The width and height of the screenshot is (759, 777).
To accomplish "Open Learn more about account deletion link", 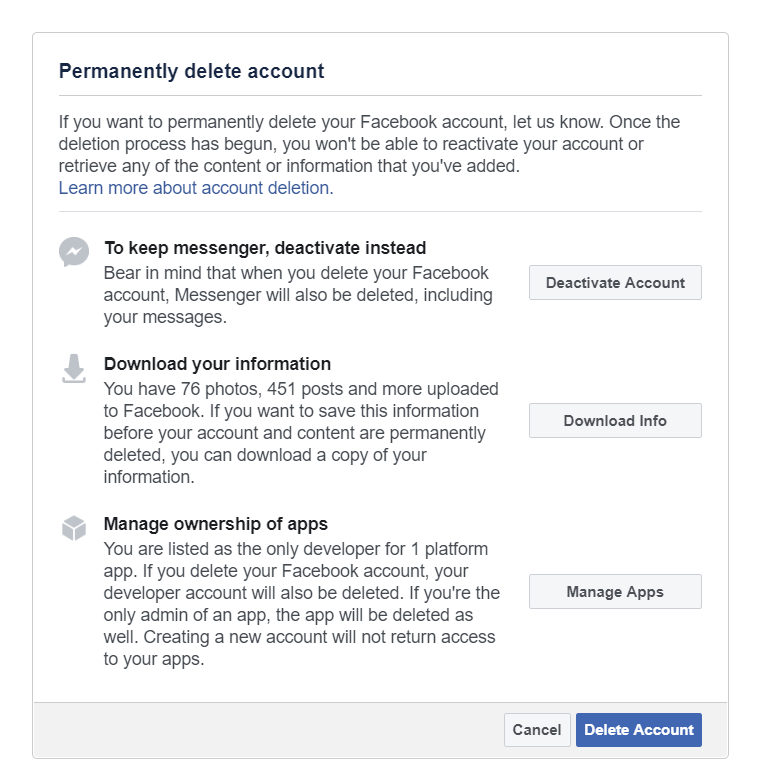I will (193, 188).
